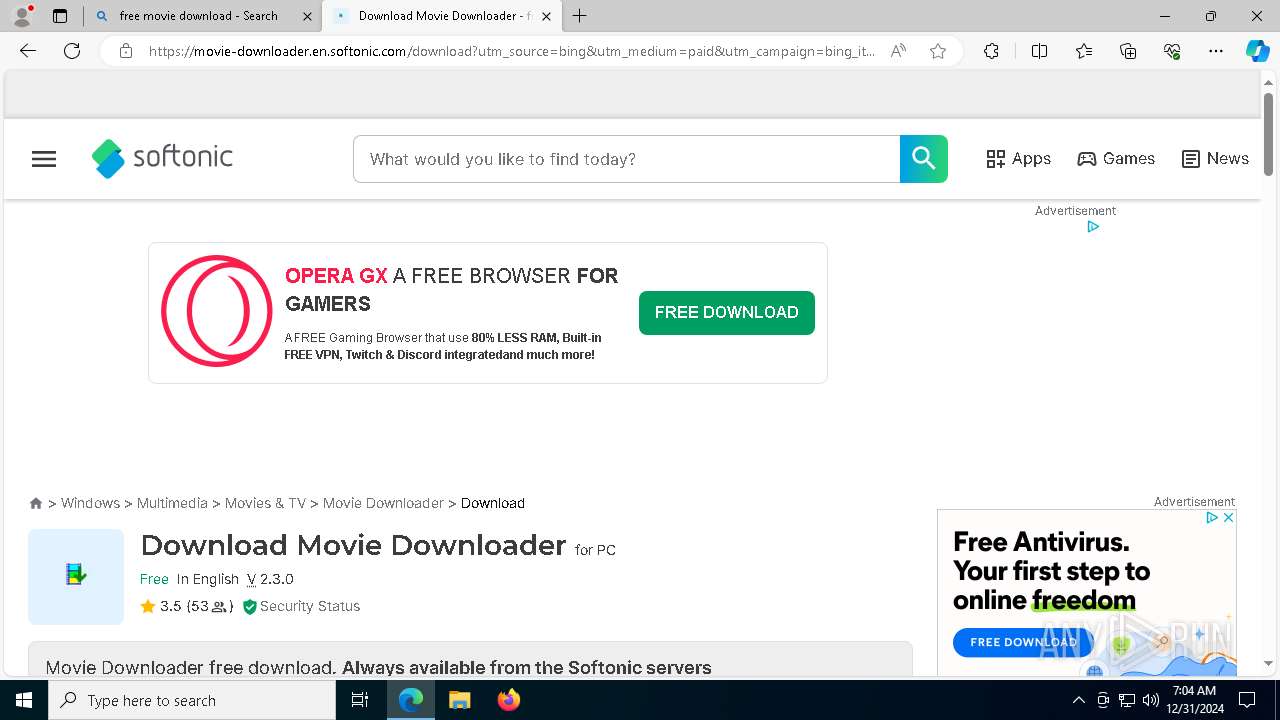The width and height of the screenshot is (1280, 720).
Task: Click the Softonic logo
Action: coord(162,158)
